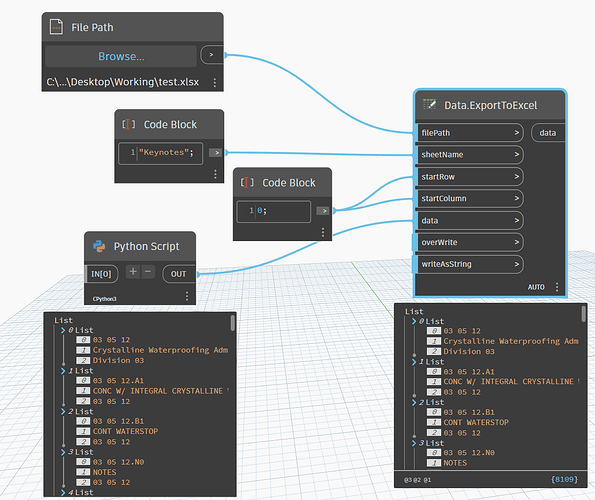Collapse the 1 List in ExportToExcel preview
Screen dimensions: 595x500
pyautogui.click(x=414, y=362)
